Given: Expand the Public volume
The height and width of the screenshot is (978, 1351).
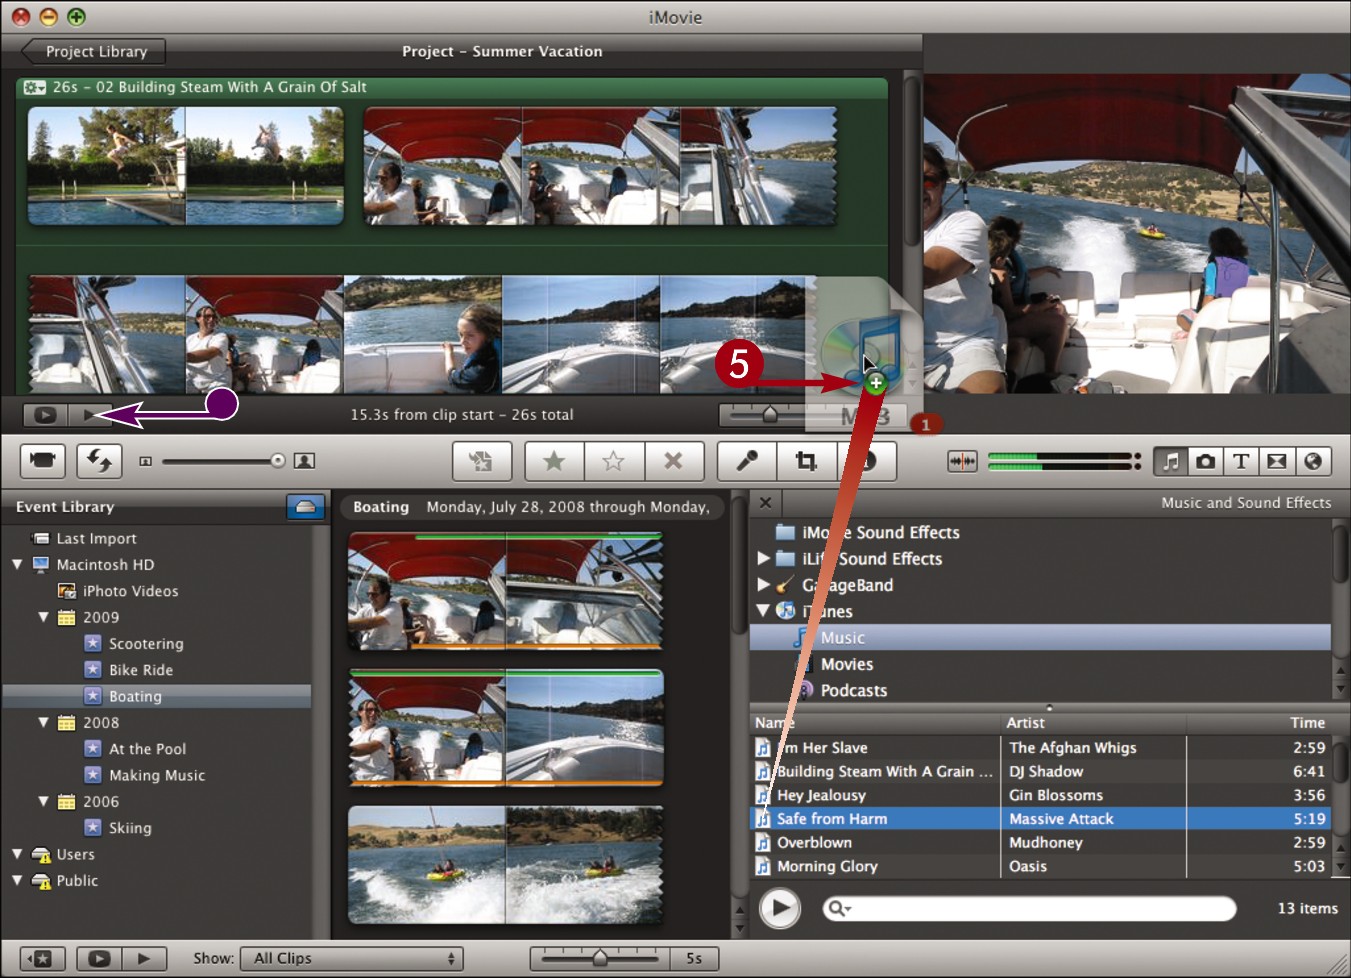Looking at the screenshot, I should pos(17,880).
